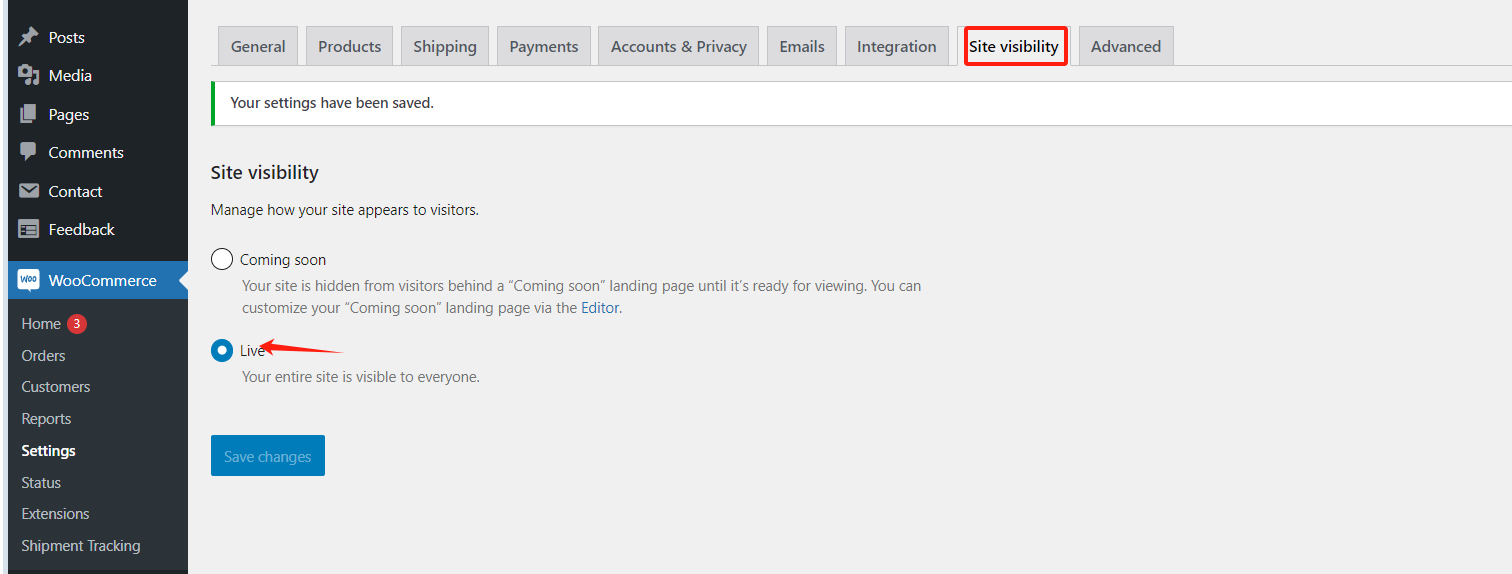
Task: Select the Coming soon radio button
Action: coord(222,260)
